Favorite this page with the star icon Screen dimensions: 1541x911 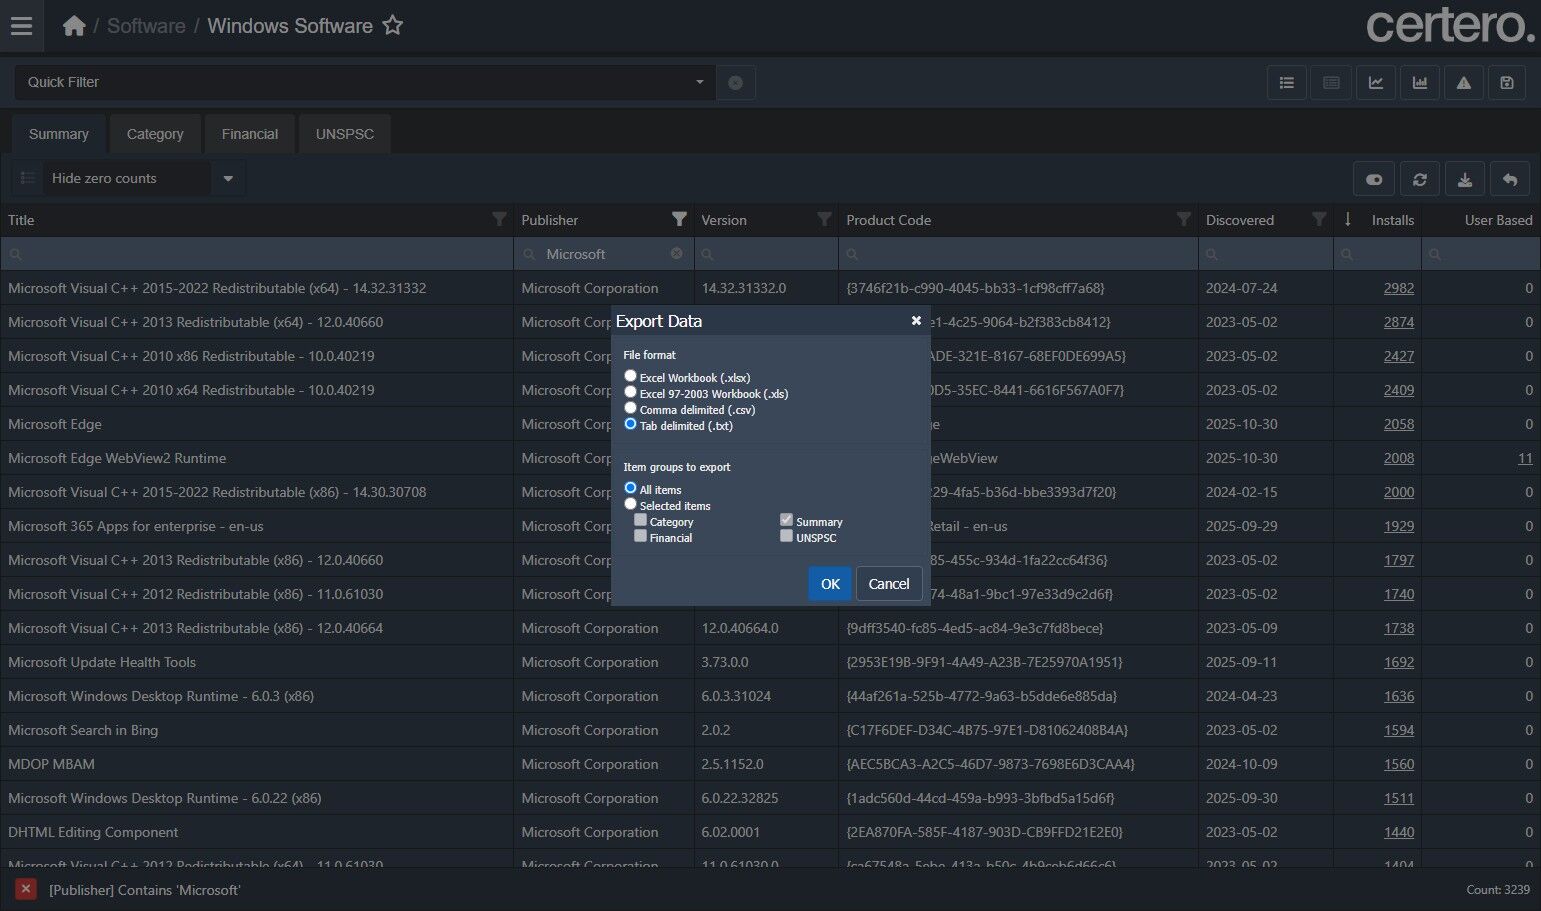point(393,26)
